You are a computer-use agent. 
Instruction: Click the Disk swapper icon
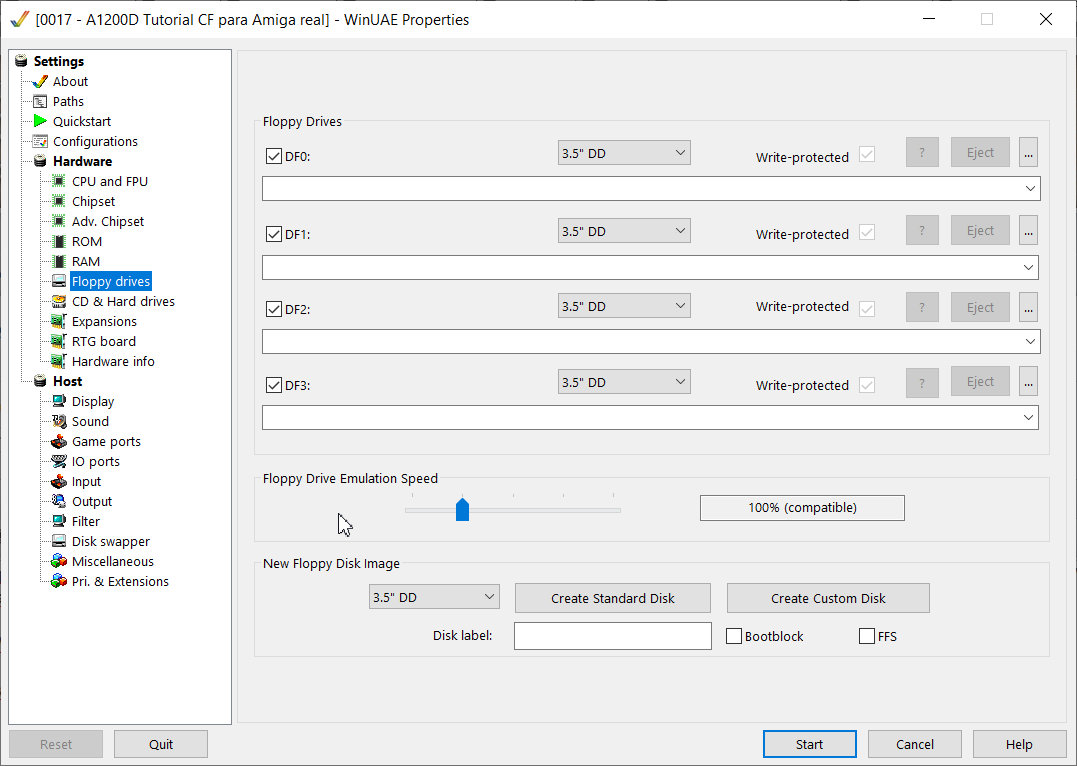(x=59, y=541)
